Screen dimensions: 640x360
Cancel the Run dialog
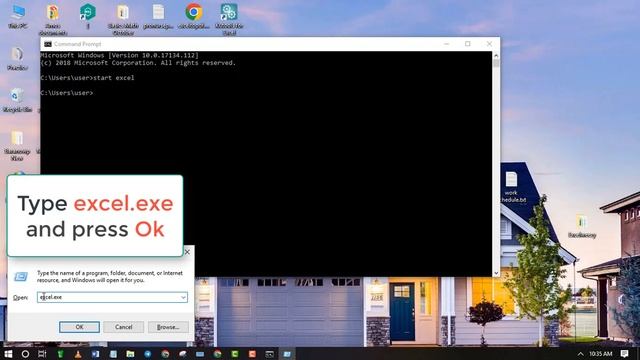click(x=123, y=327)
